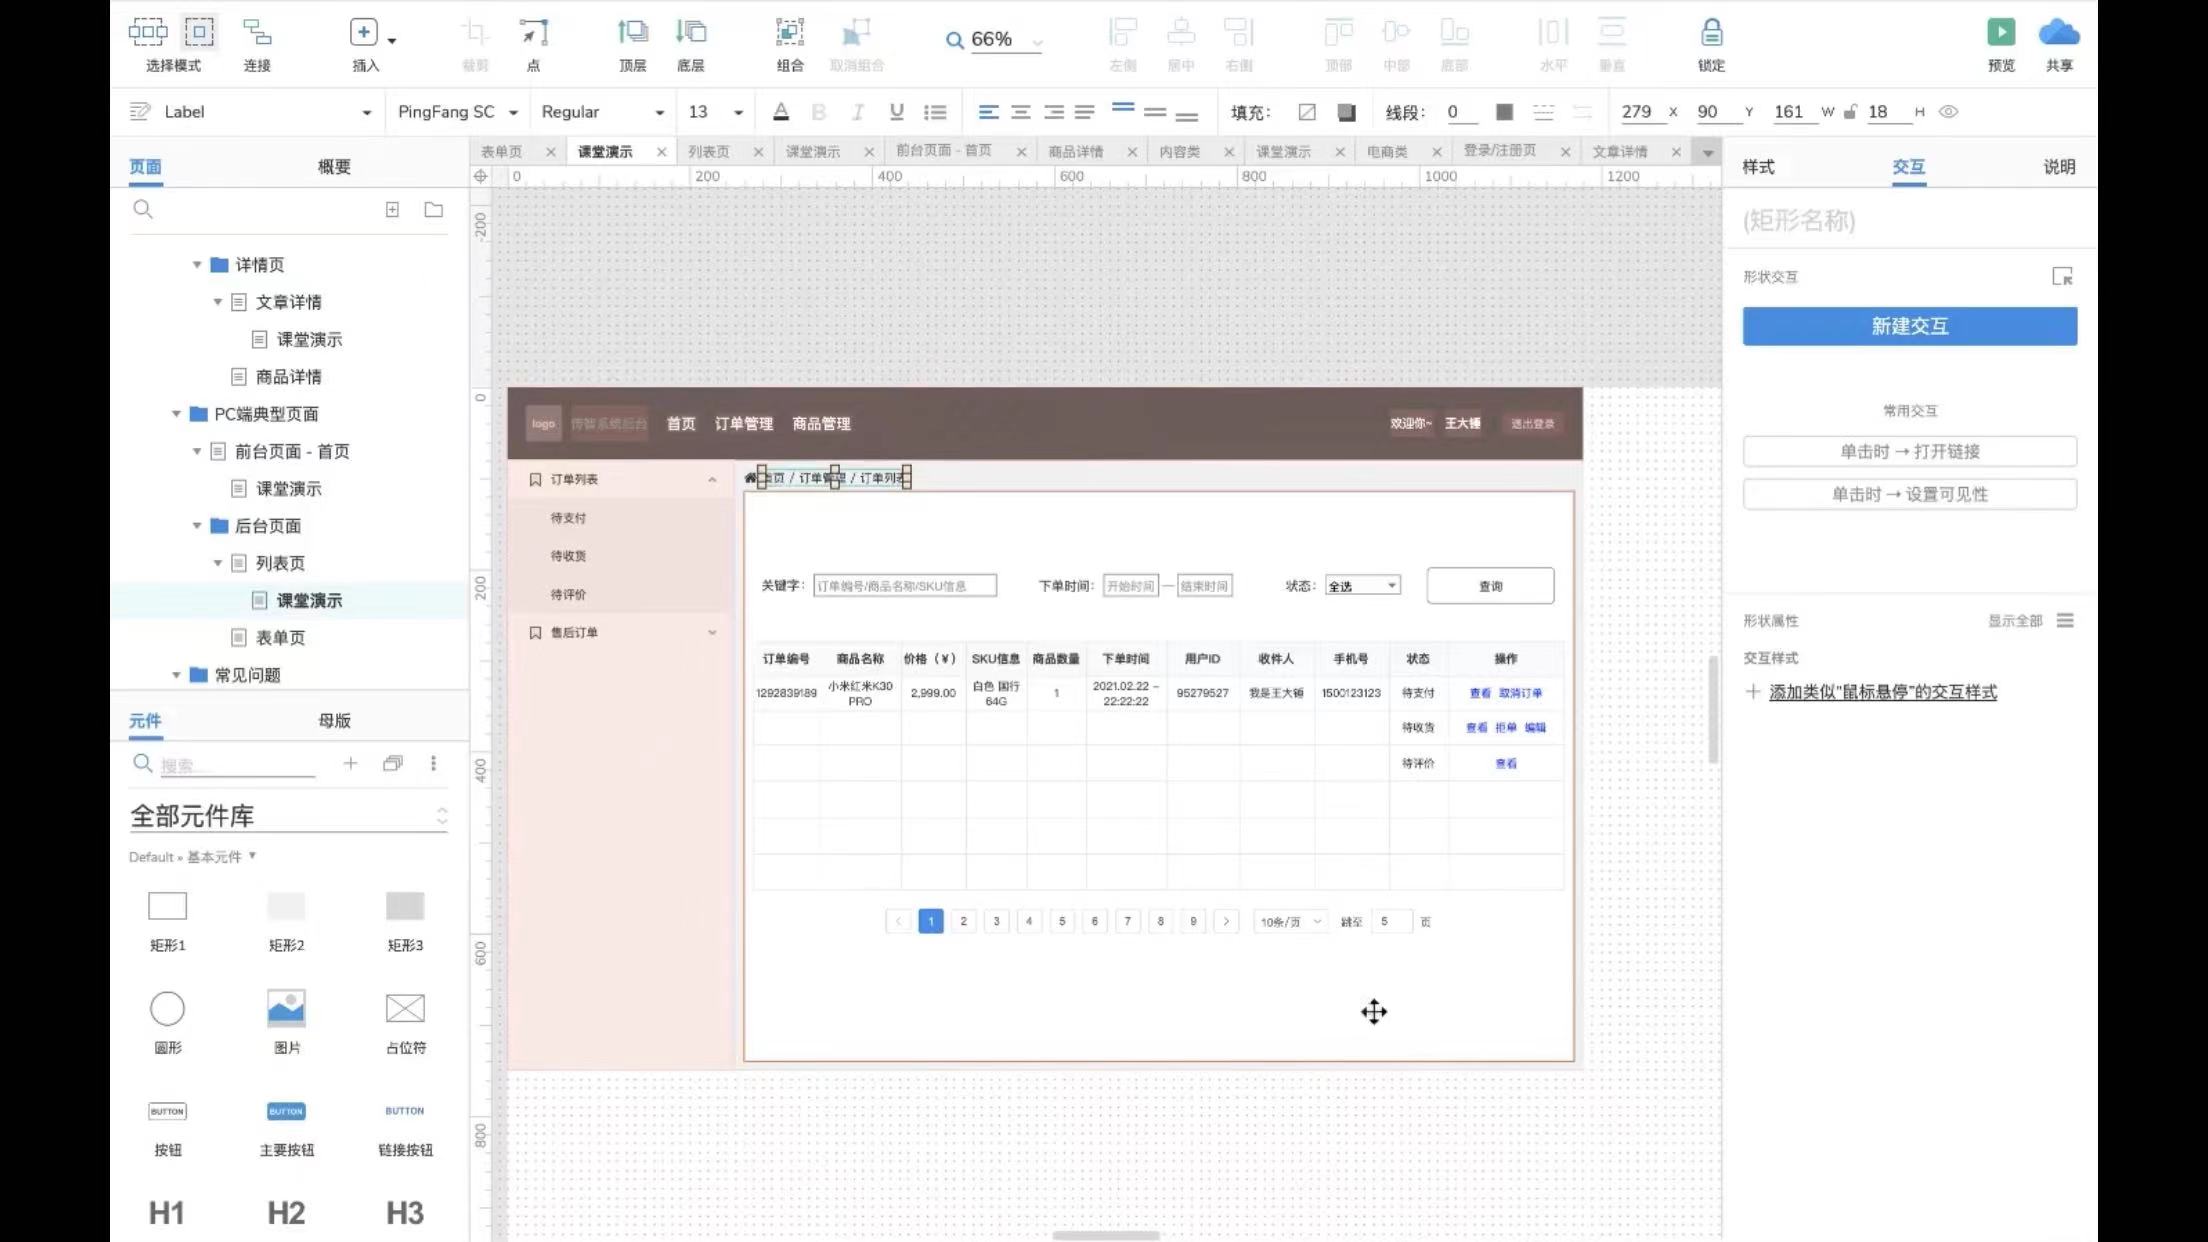Screen dimensions: 2208x1242
Task: Click the 新建交互 button
Action: pos(1909,326)
